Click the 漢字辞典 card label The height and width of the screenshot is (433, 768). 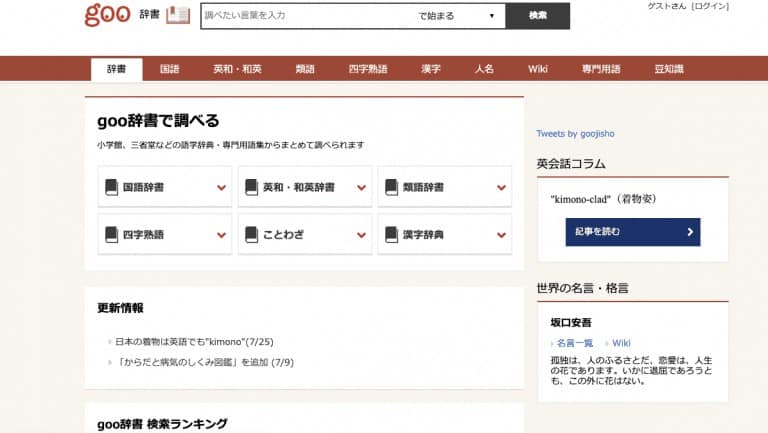[423, 235]
